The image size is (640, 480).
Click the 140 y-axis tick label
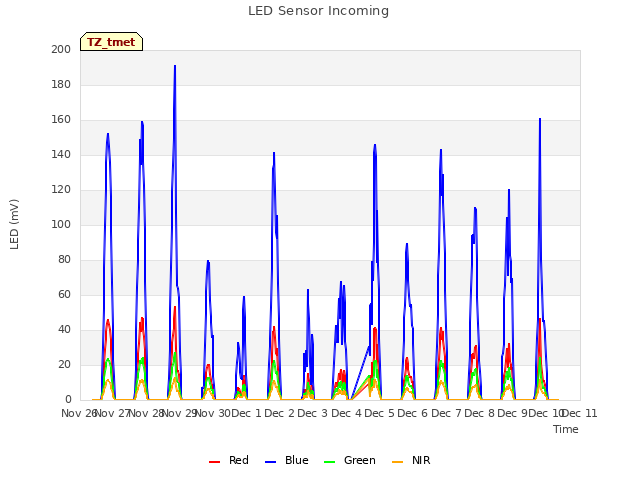coord(61,155)
